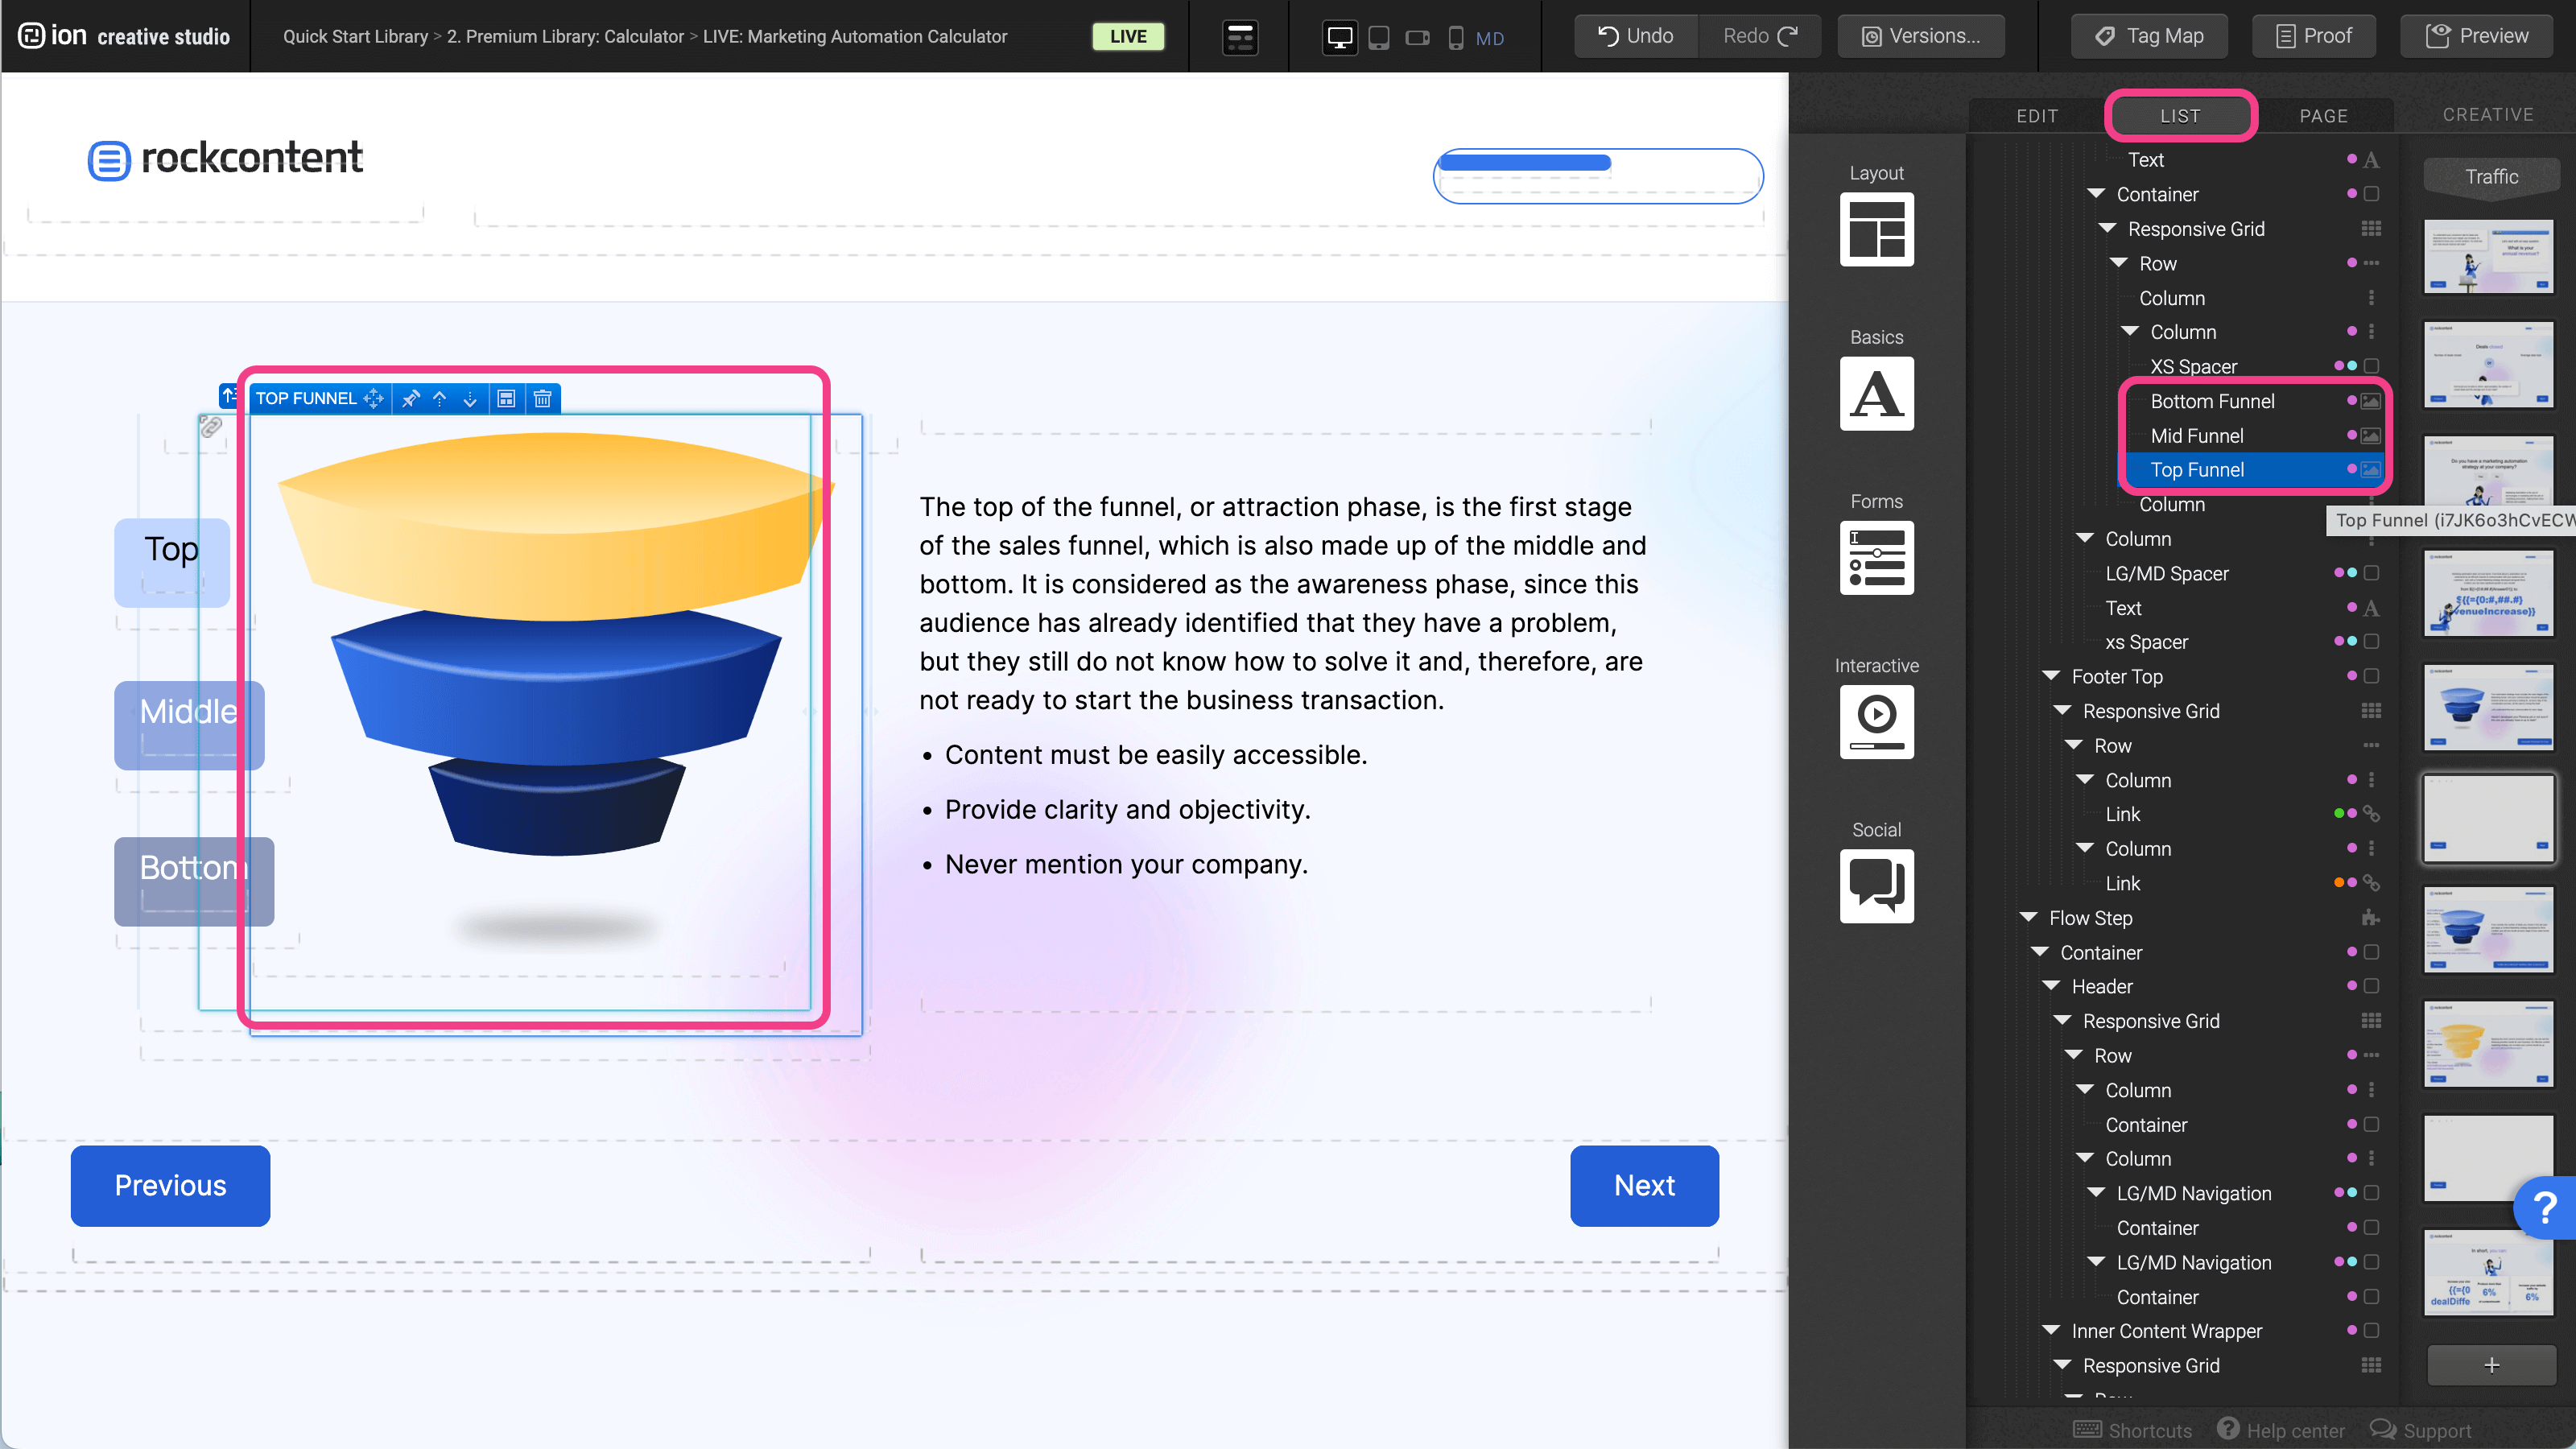Switch to the tablet portrait device view
The image size is (2576, 1449).
(1378, 38)
